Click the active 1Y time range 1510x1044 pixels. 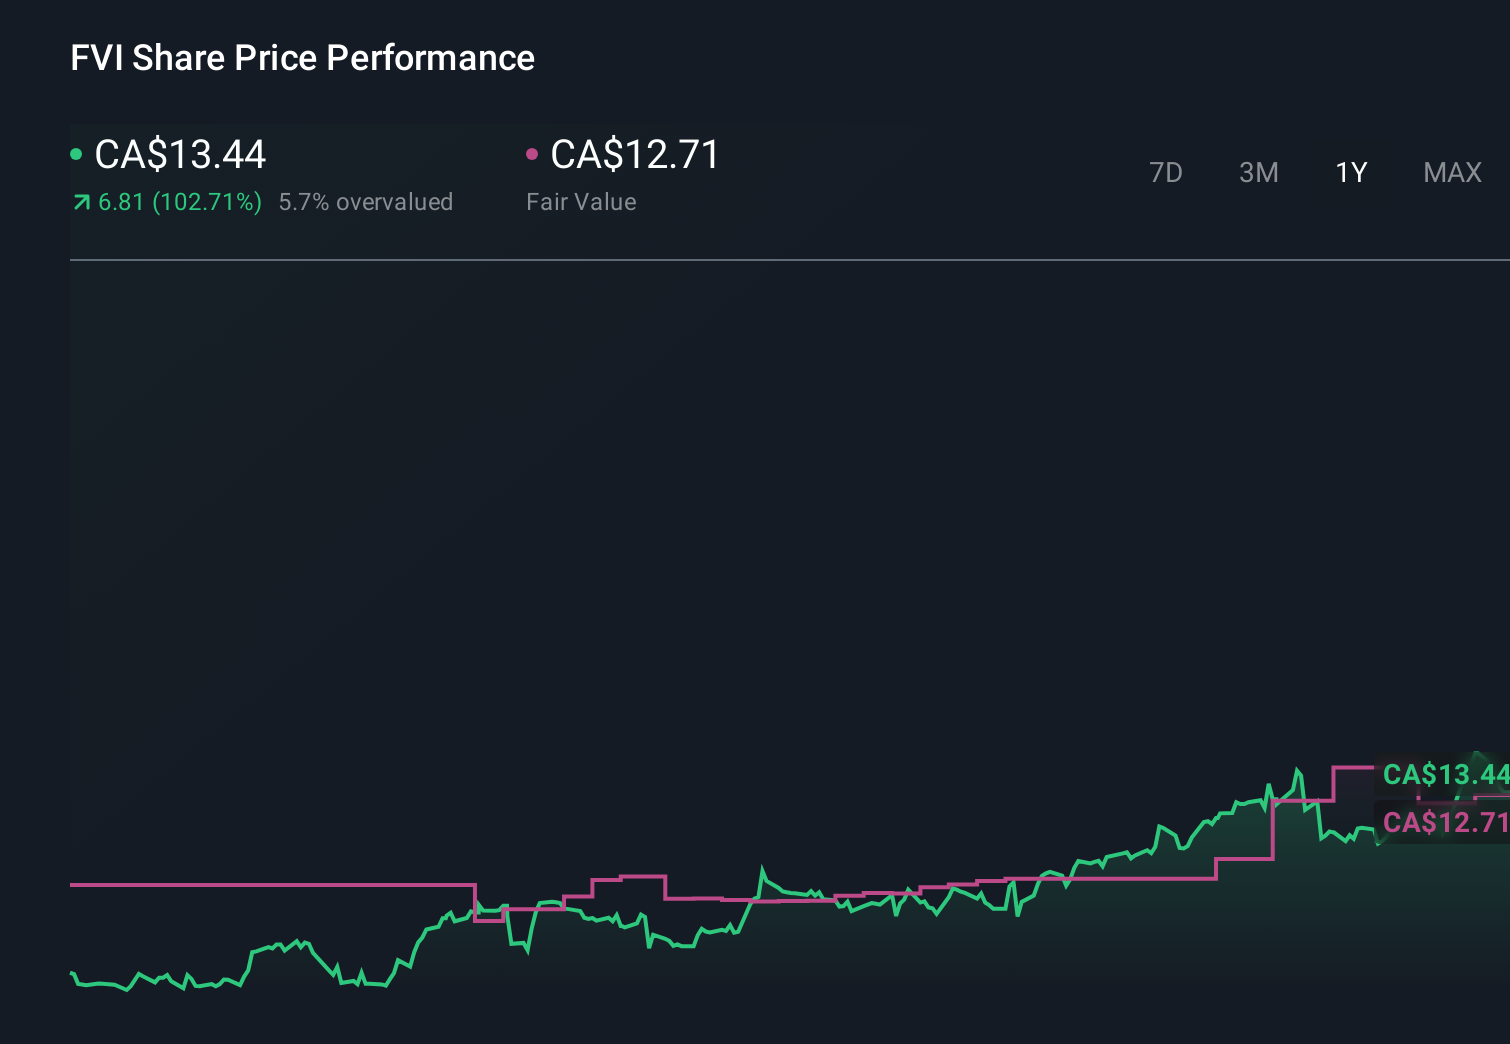coord(1350,172)
